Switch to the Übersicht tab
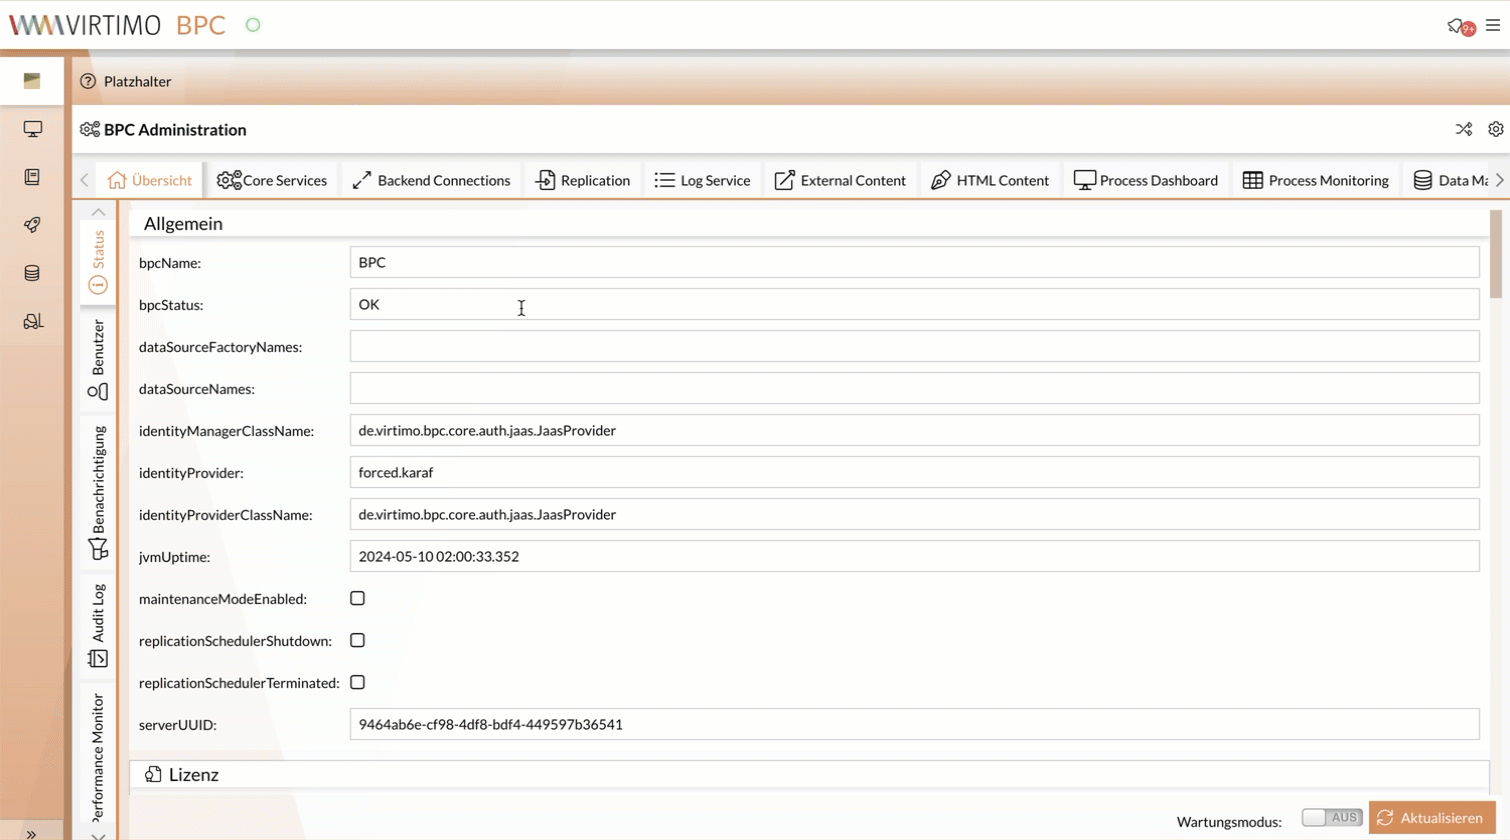This screenshot has height=840, width=1510. (150, 180)
